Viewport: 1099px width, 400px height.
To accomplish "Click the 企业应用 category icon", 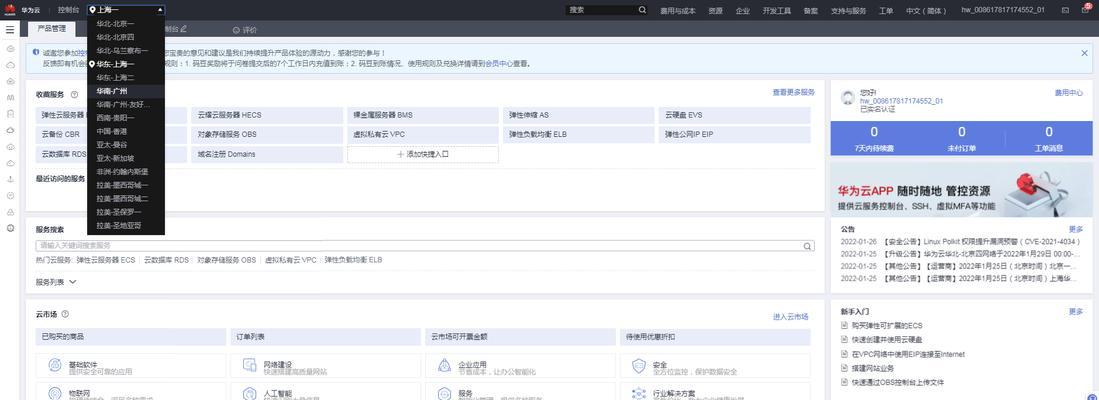I will point(444,365).
